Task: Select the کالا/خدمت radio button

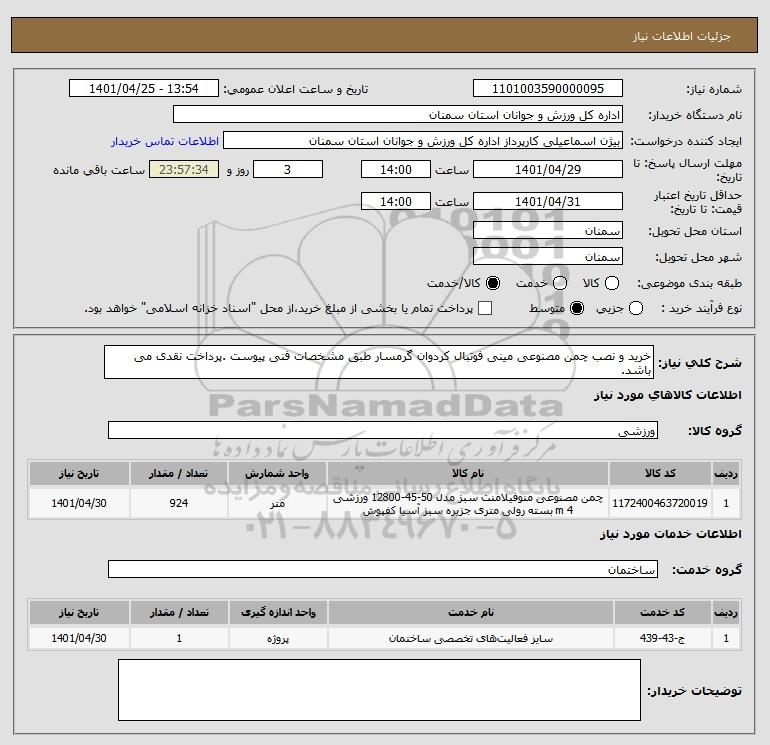Action: pyautogui.click(x=493, y=283)
